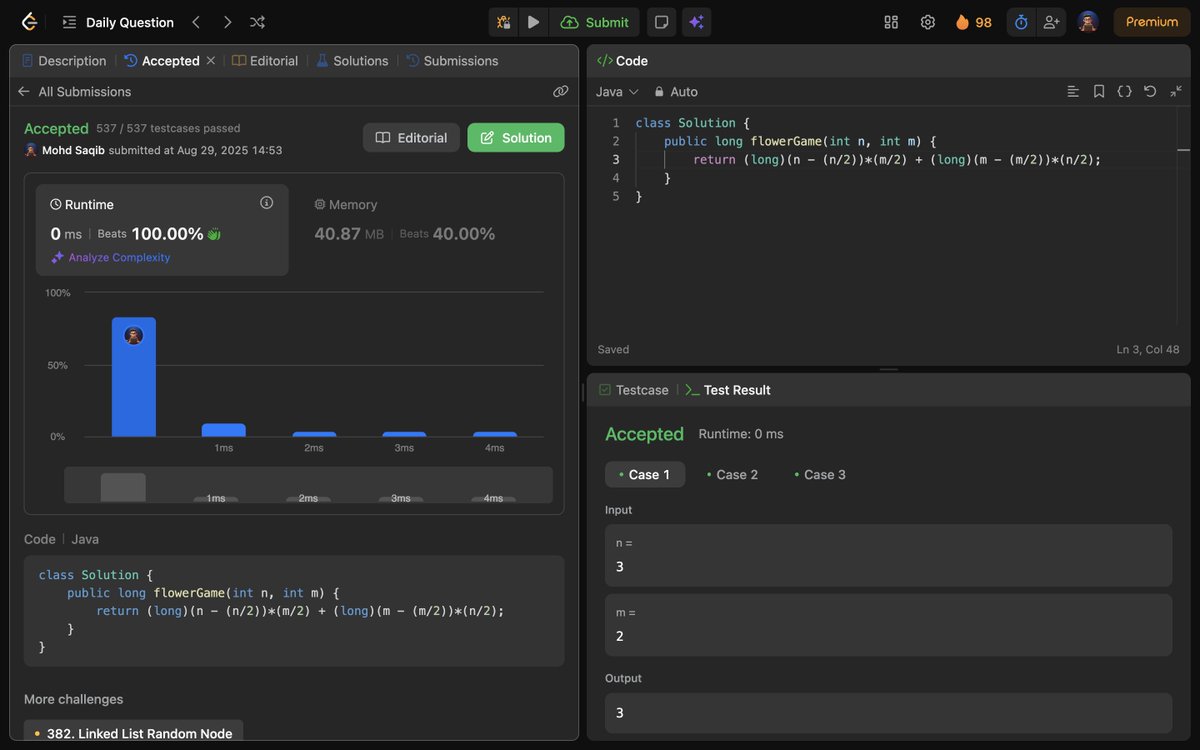Select the Memory stats card

[x=426, y=230]
